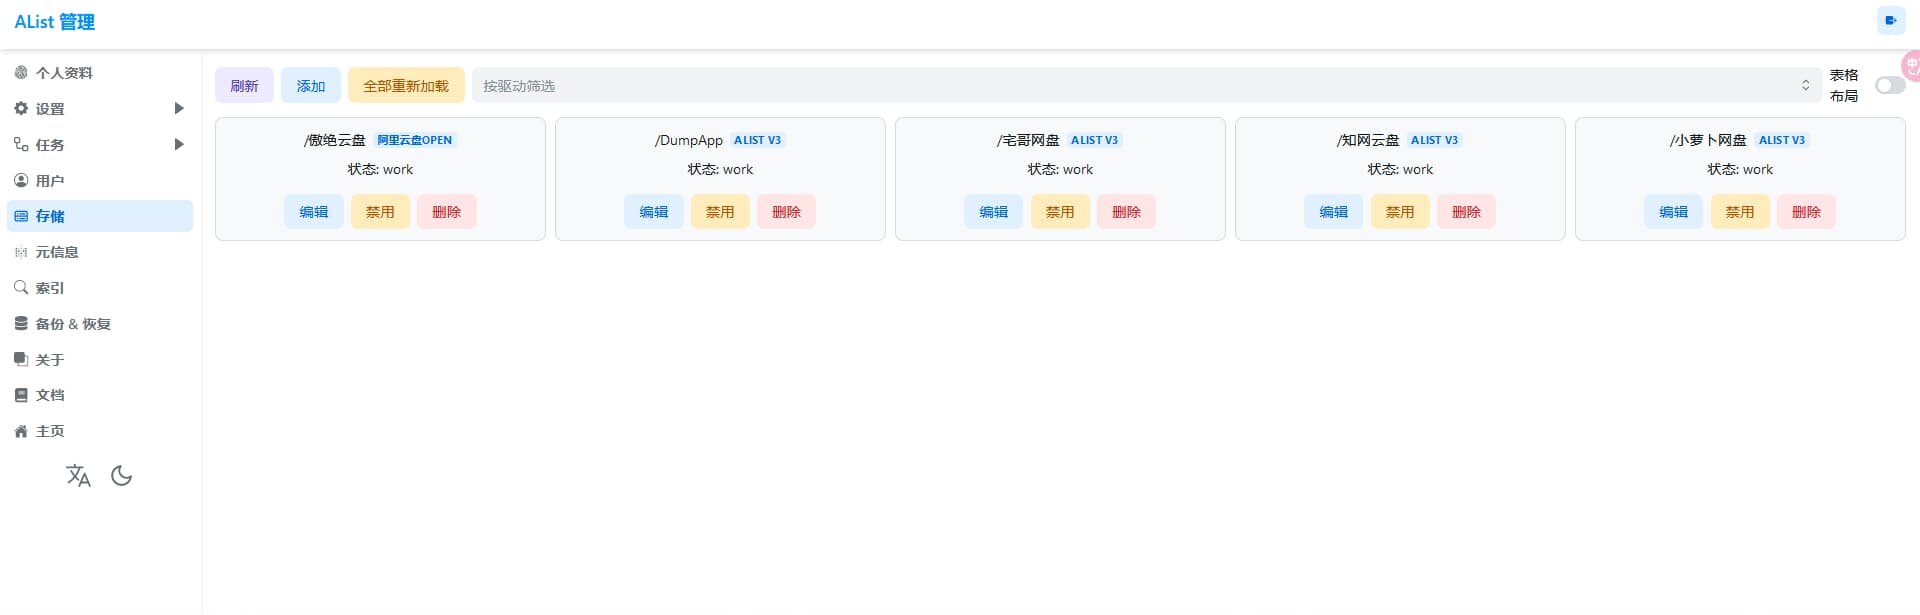This screenshot has width=1920, height=615.
Task: Click the /傲绝云盘 mount path text
Action: (335, 140)
